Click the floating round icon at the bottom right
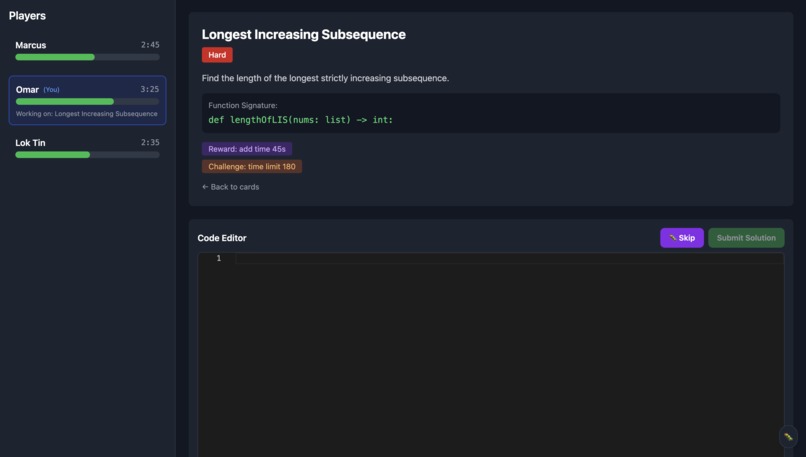 tap(788, 436)
